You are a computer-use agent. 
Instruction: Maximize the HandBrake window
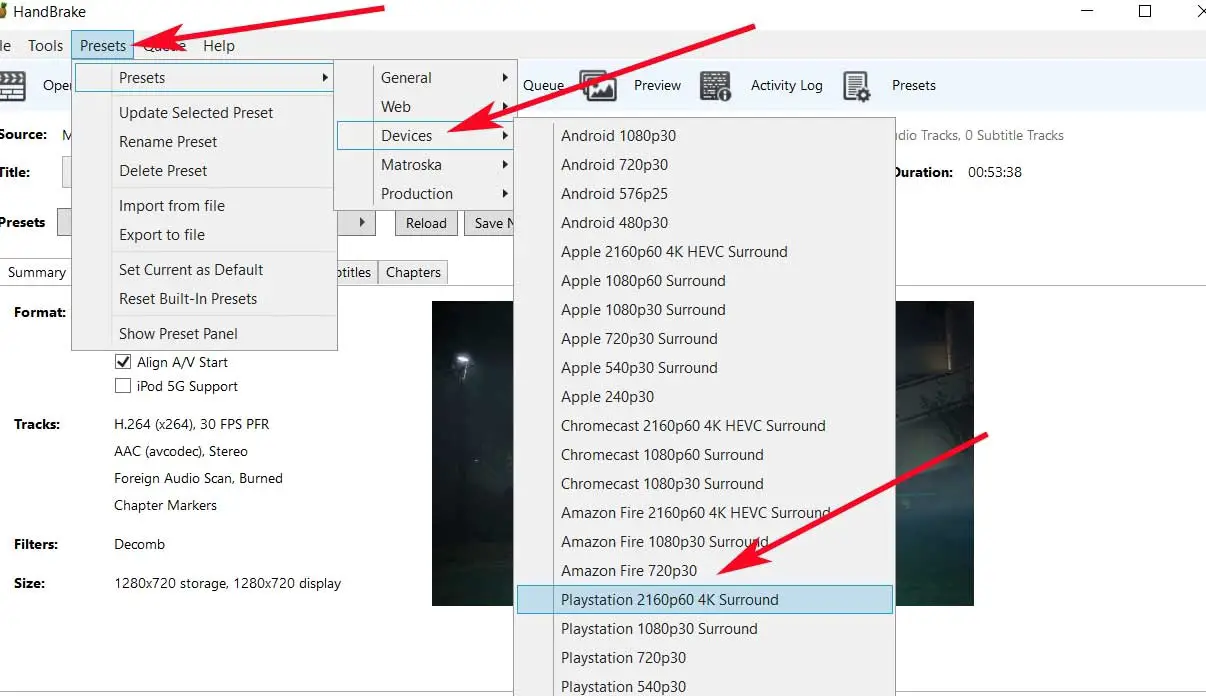pyautogui.click(x=1145, y=12)
